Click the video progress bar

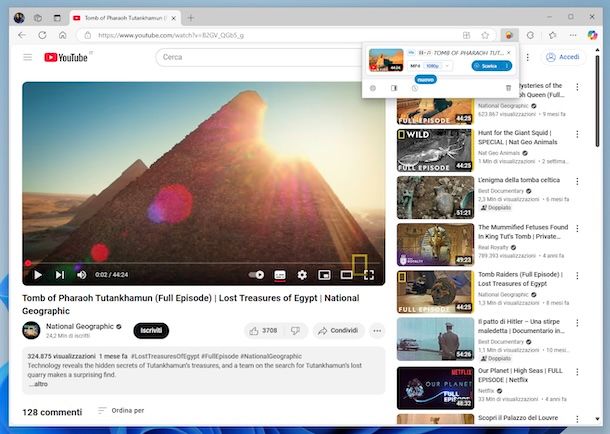(x=203, y=263)
